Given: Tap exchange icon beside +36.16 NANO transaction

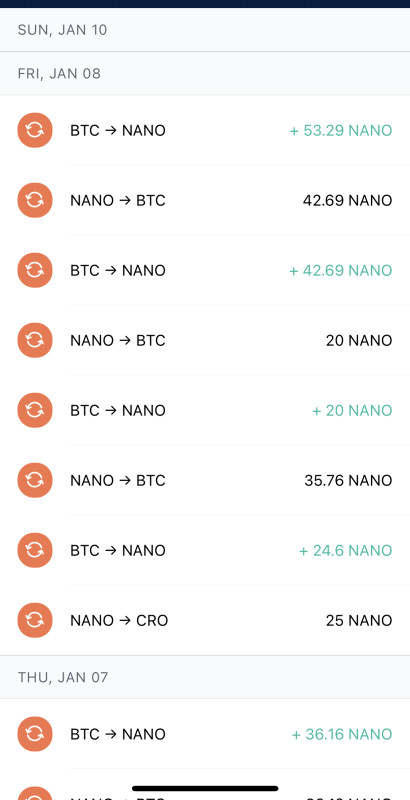Looking at the screenshot, I should [x=35, y=734].
